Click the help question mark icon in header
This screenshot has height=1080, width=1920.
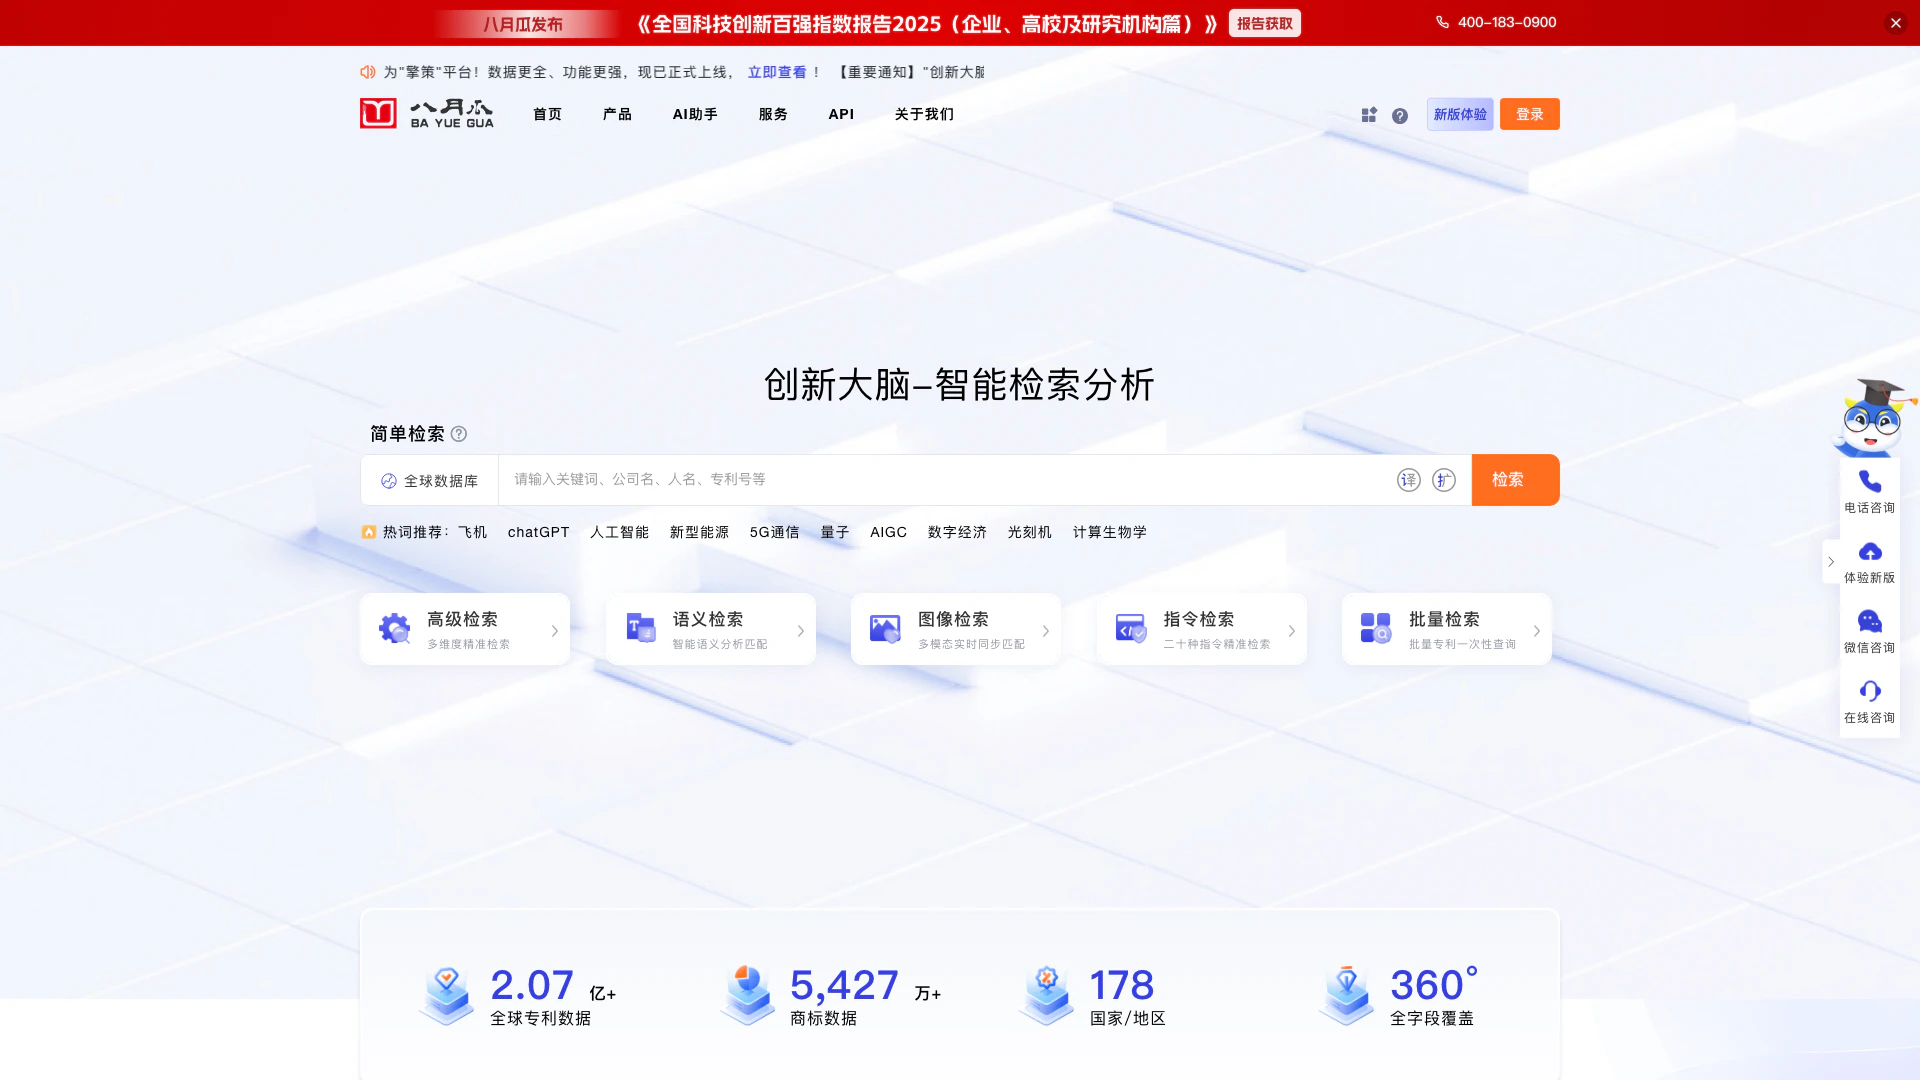point(1400,116)
